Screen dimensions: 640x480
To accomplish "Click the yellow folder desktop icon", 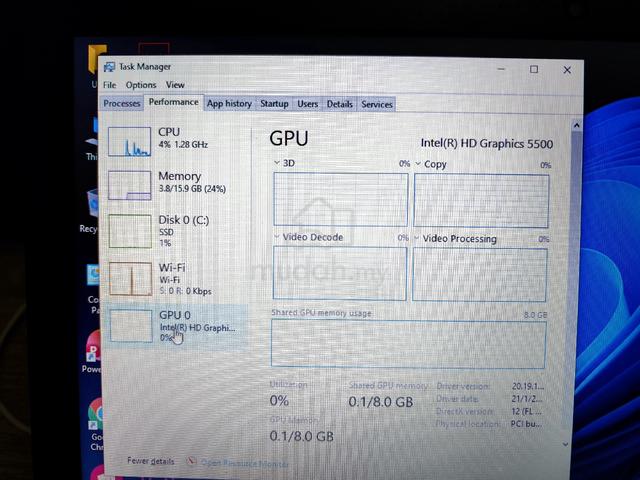I will (x=97, y=59).
